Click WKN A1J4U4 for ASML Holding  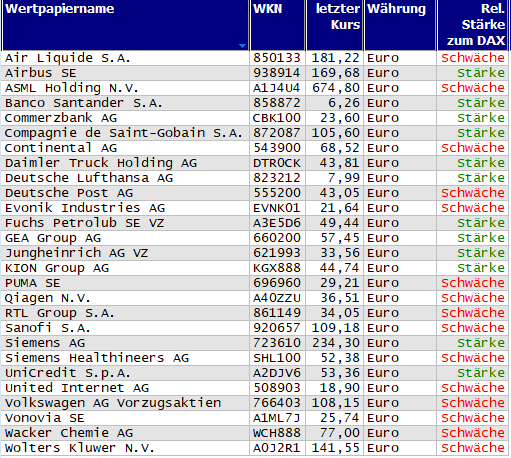[x=277, y=88]
